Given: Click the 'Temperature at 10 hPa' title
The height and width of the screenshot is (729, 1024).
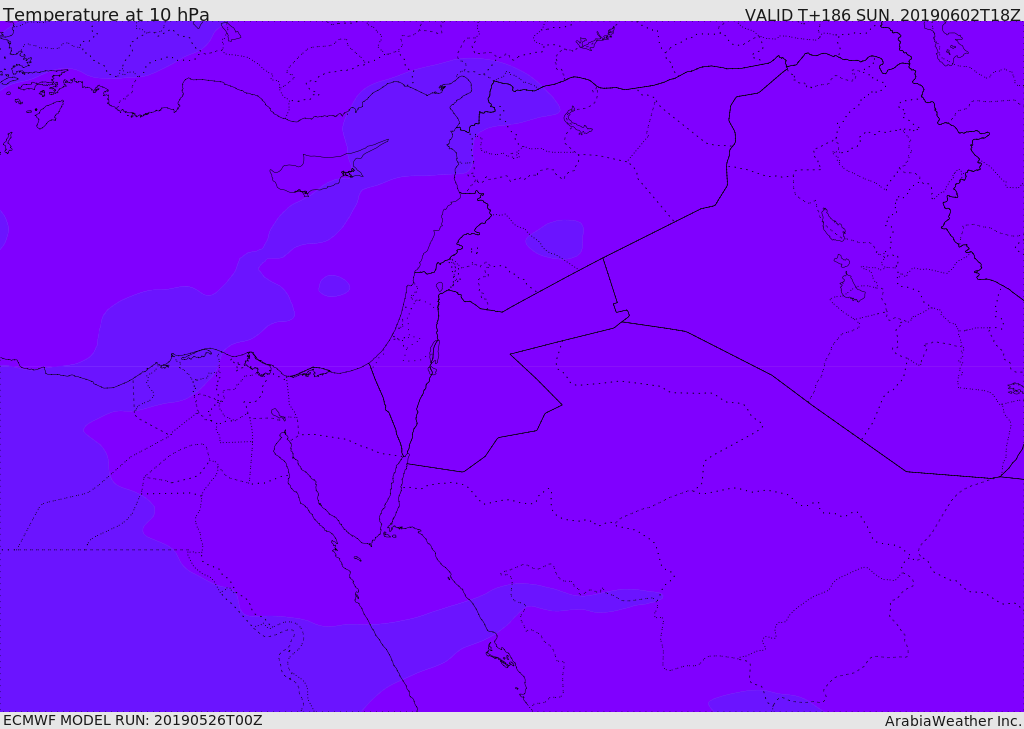Looking at the screenshot, I should pos(106,14).
